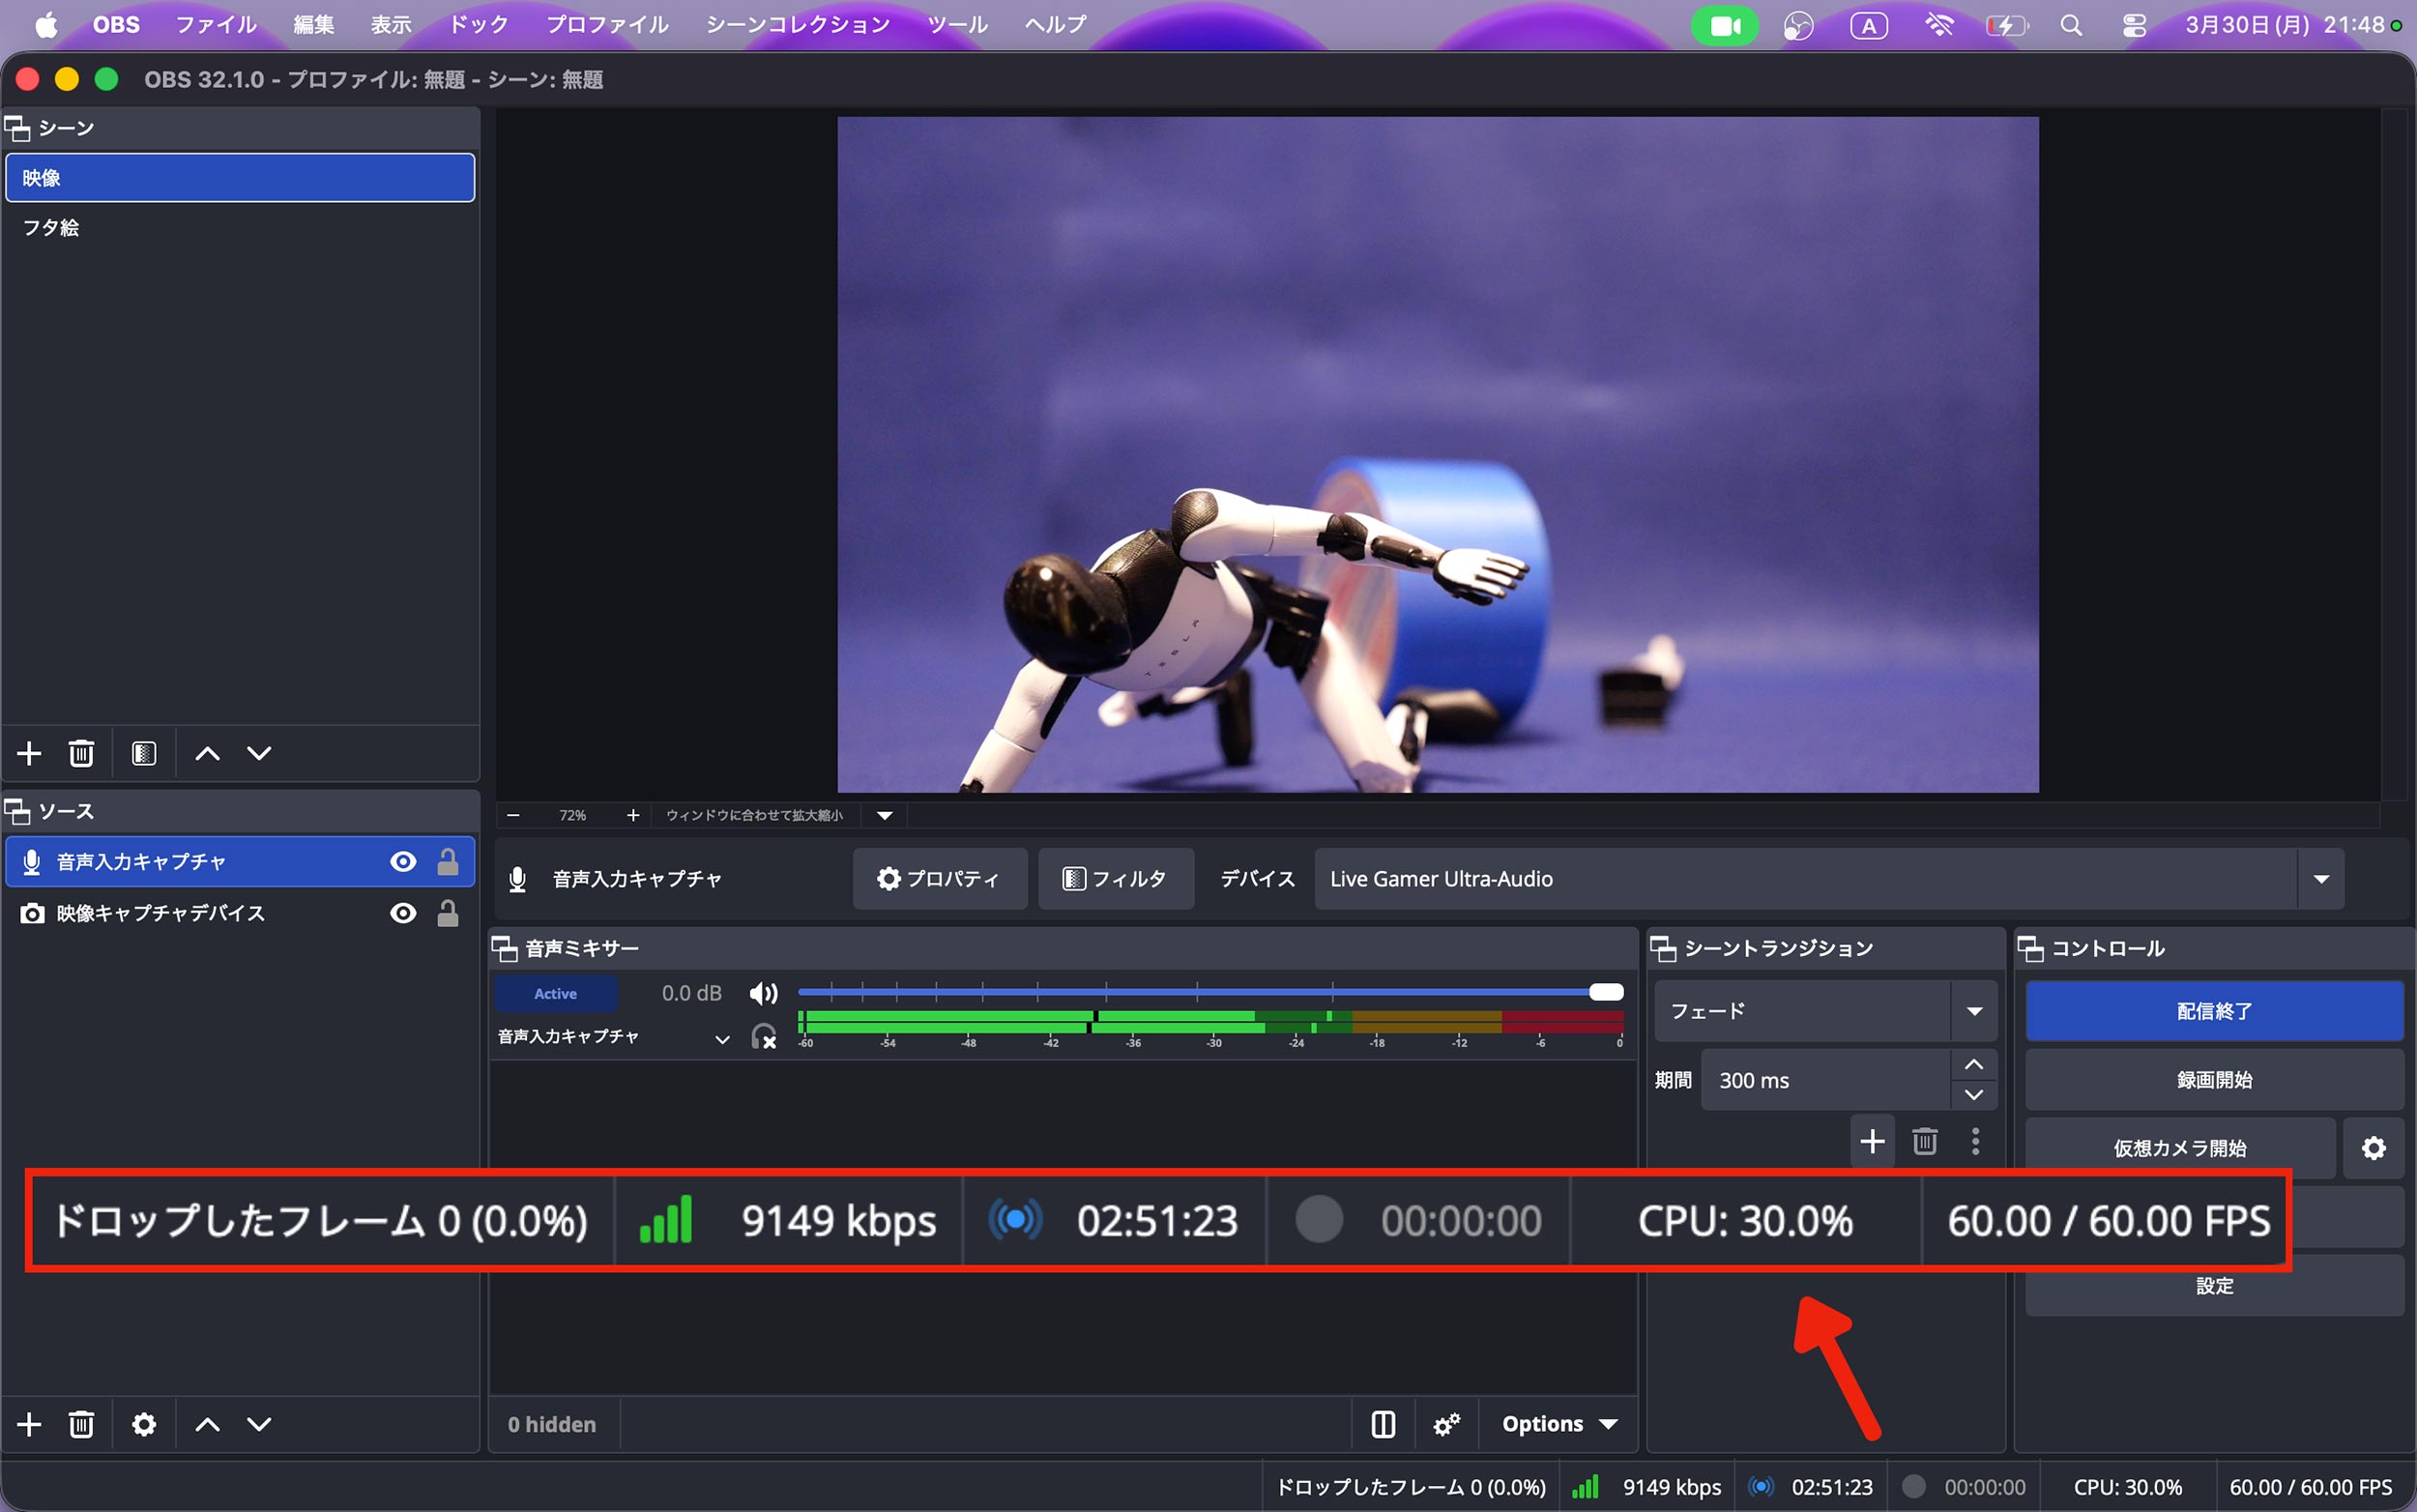Click the headphone monitoring icon in mixer
Screen dimensions: 2417x1512
point(763,1037)
